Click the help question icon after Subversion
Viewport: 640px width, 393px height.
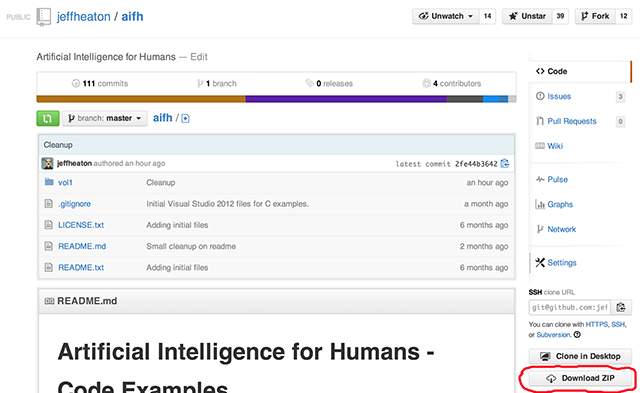click(x=577, y=335)
